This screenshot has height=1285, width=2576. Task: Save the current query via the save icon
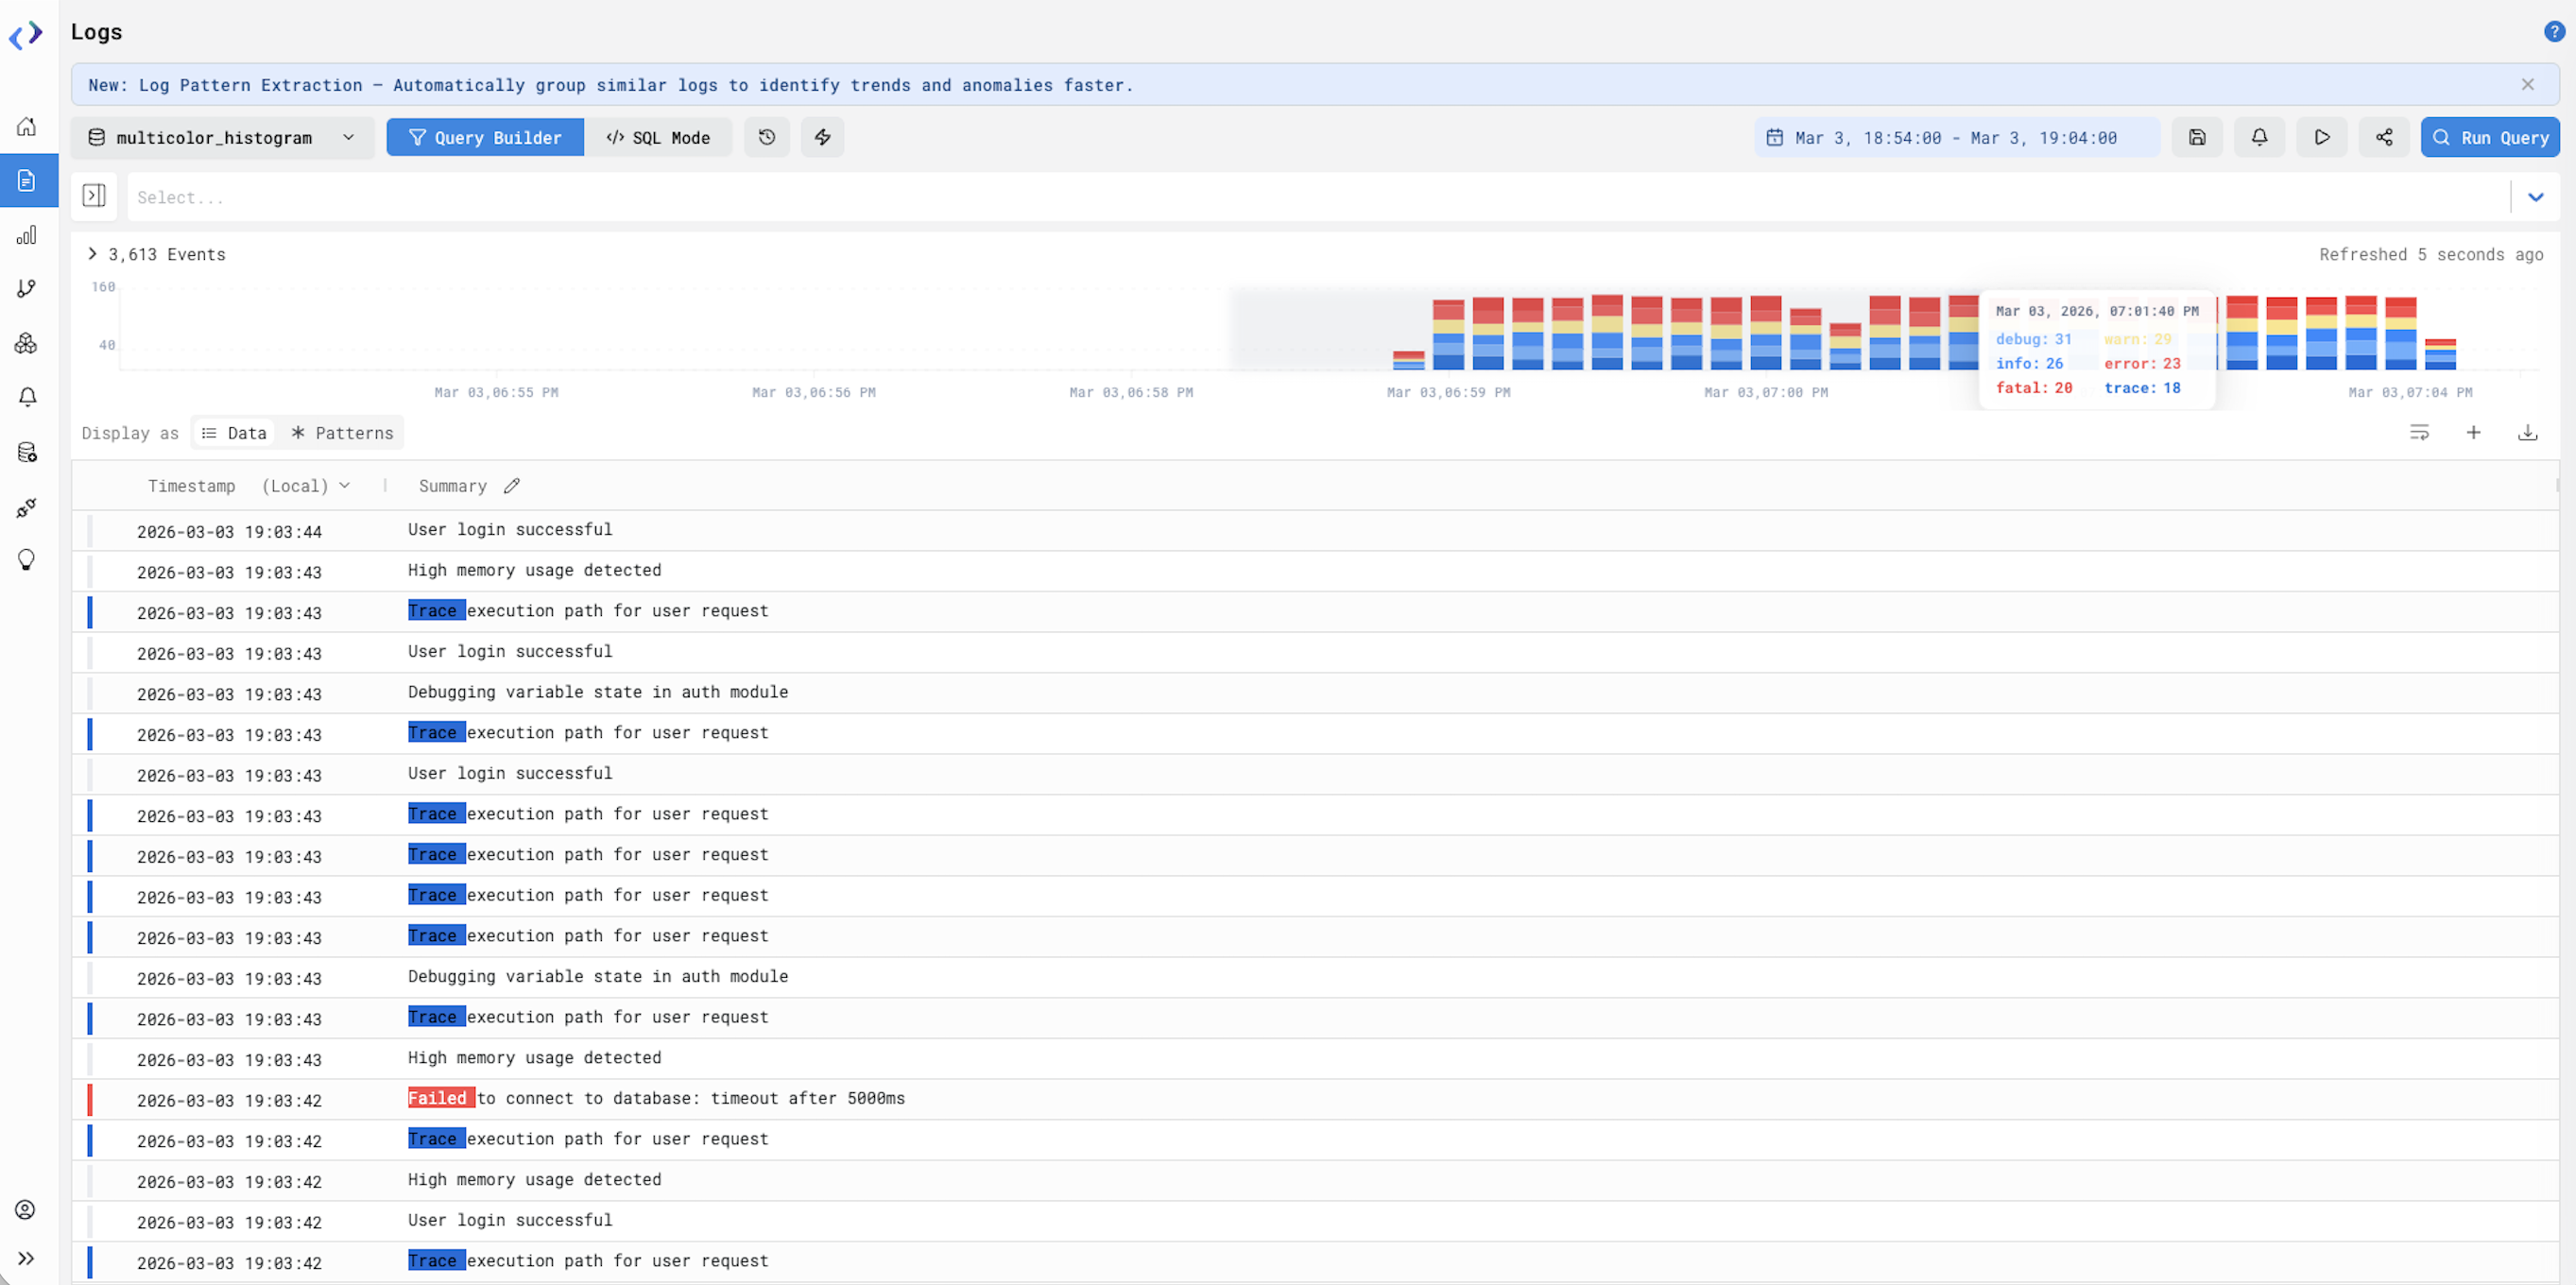[x=2196, y=137]
